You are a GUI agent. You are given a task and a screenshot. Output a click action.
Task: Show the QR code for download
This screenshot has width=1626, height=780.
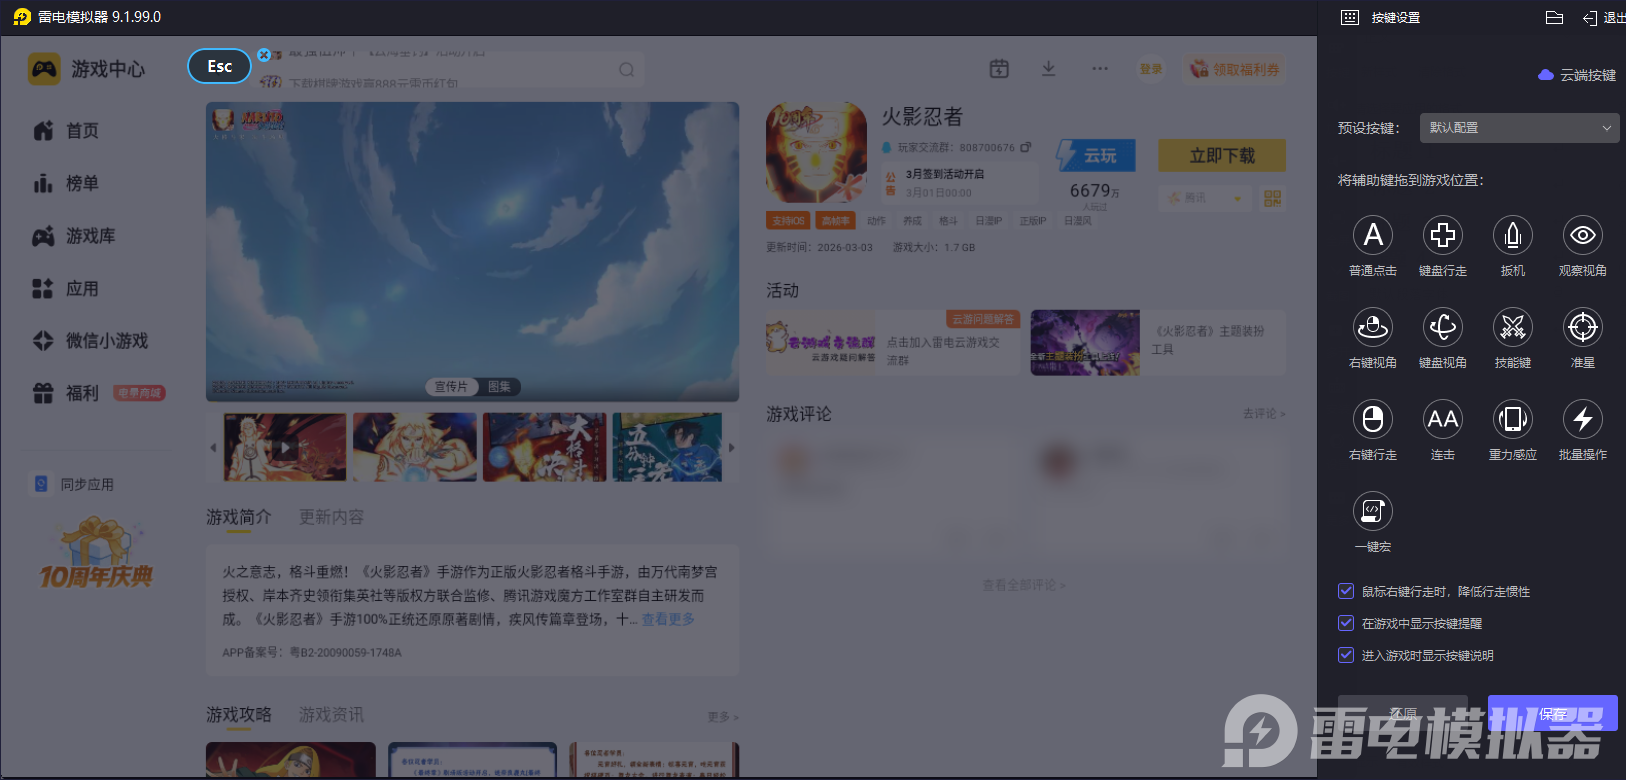coord(1272,198)
